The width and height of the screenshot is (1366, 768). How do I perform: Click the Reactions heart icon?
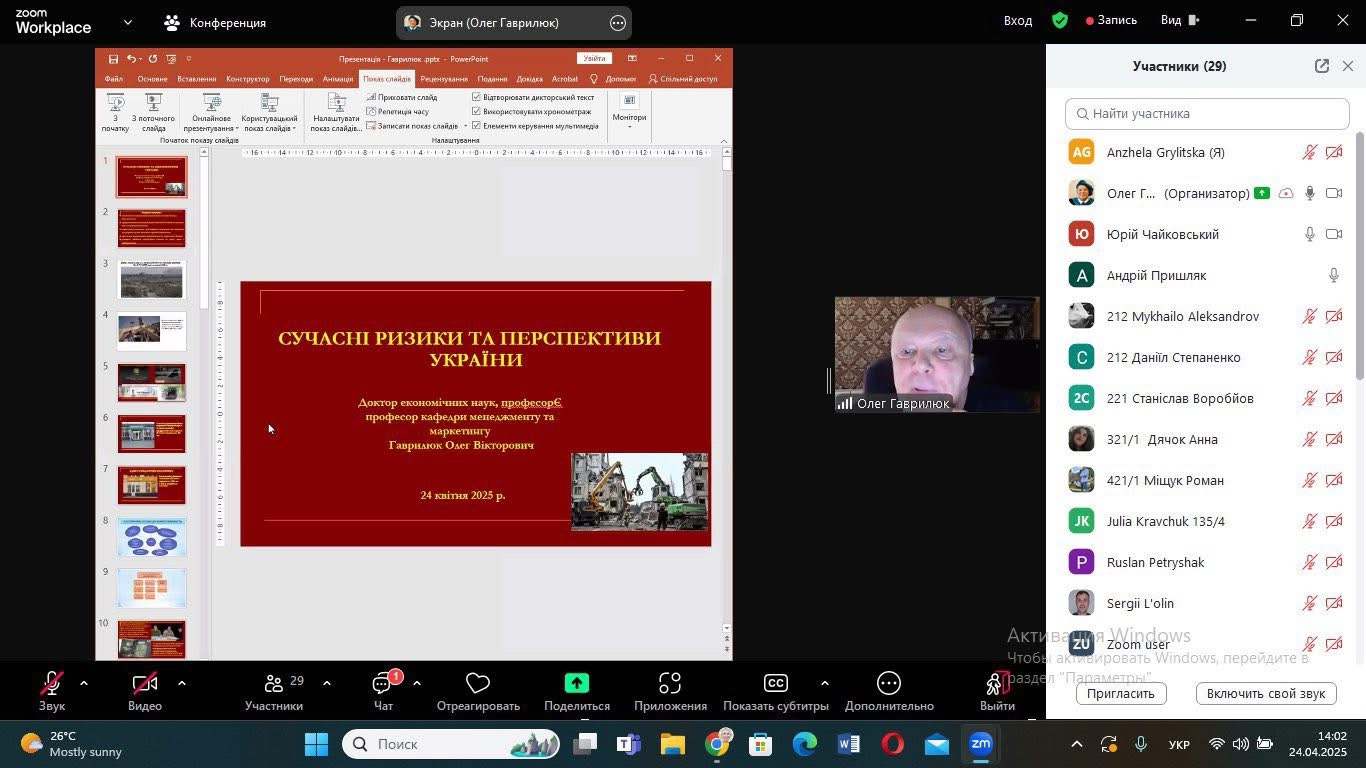[478, 684]
